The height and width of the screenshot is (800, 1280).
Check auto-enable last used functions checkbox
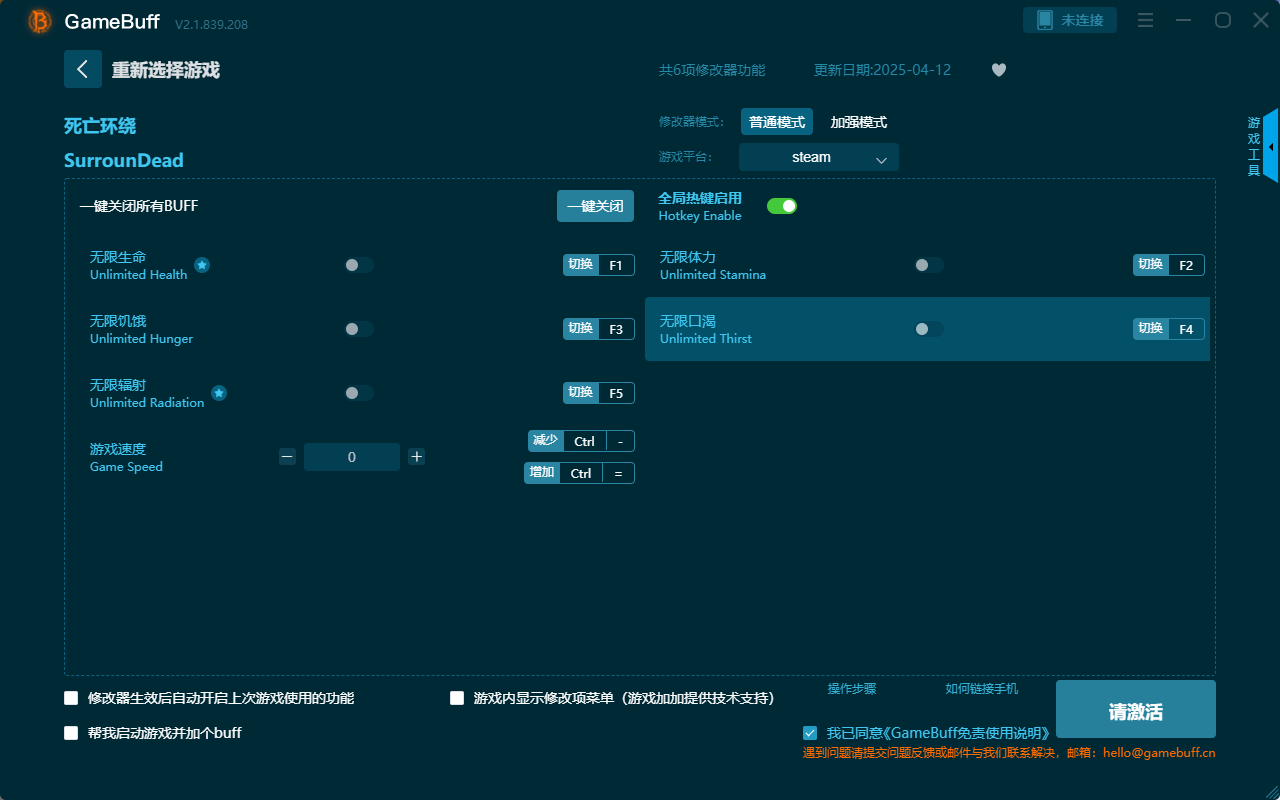71,698
